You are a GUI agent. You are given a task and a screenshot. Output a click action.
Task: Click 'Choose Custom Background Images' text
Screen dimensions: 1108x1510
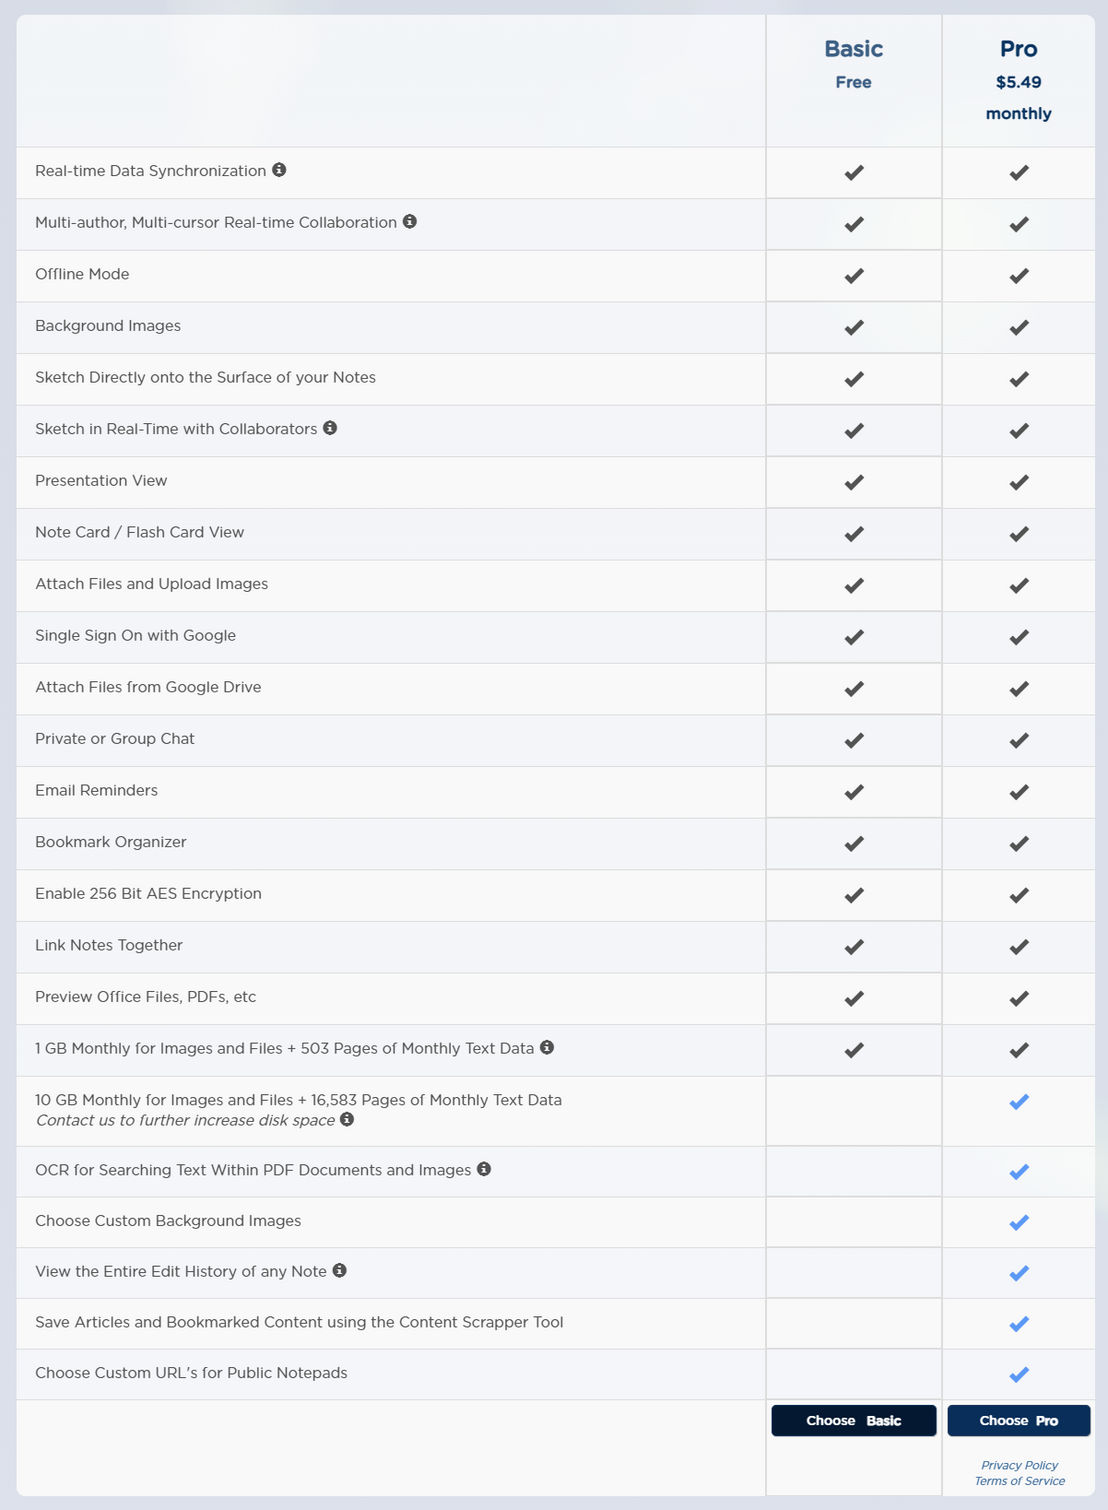[x=168, y=1221]
